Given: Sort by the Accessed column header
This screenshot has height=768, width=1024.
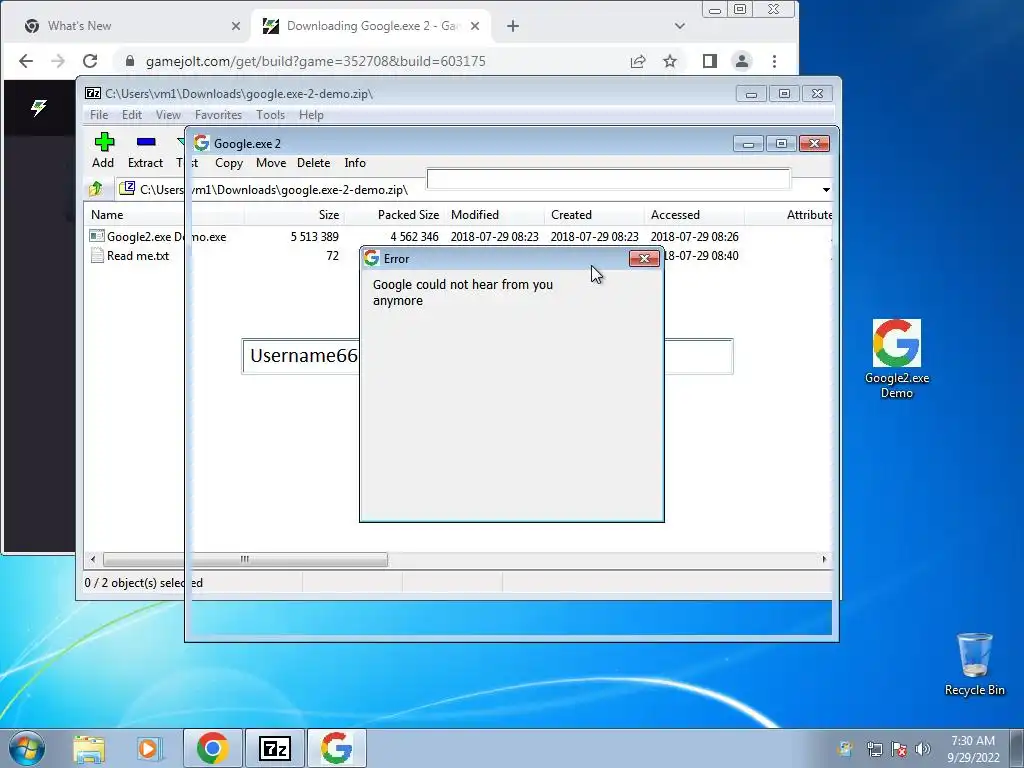Looking at the screenshot, I should pyautogui.click(x=694, y=215).
